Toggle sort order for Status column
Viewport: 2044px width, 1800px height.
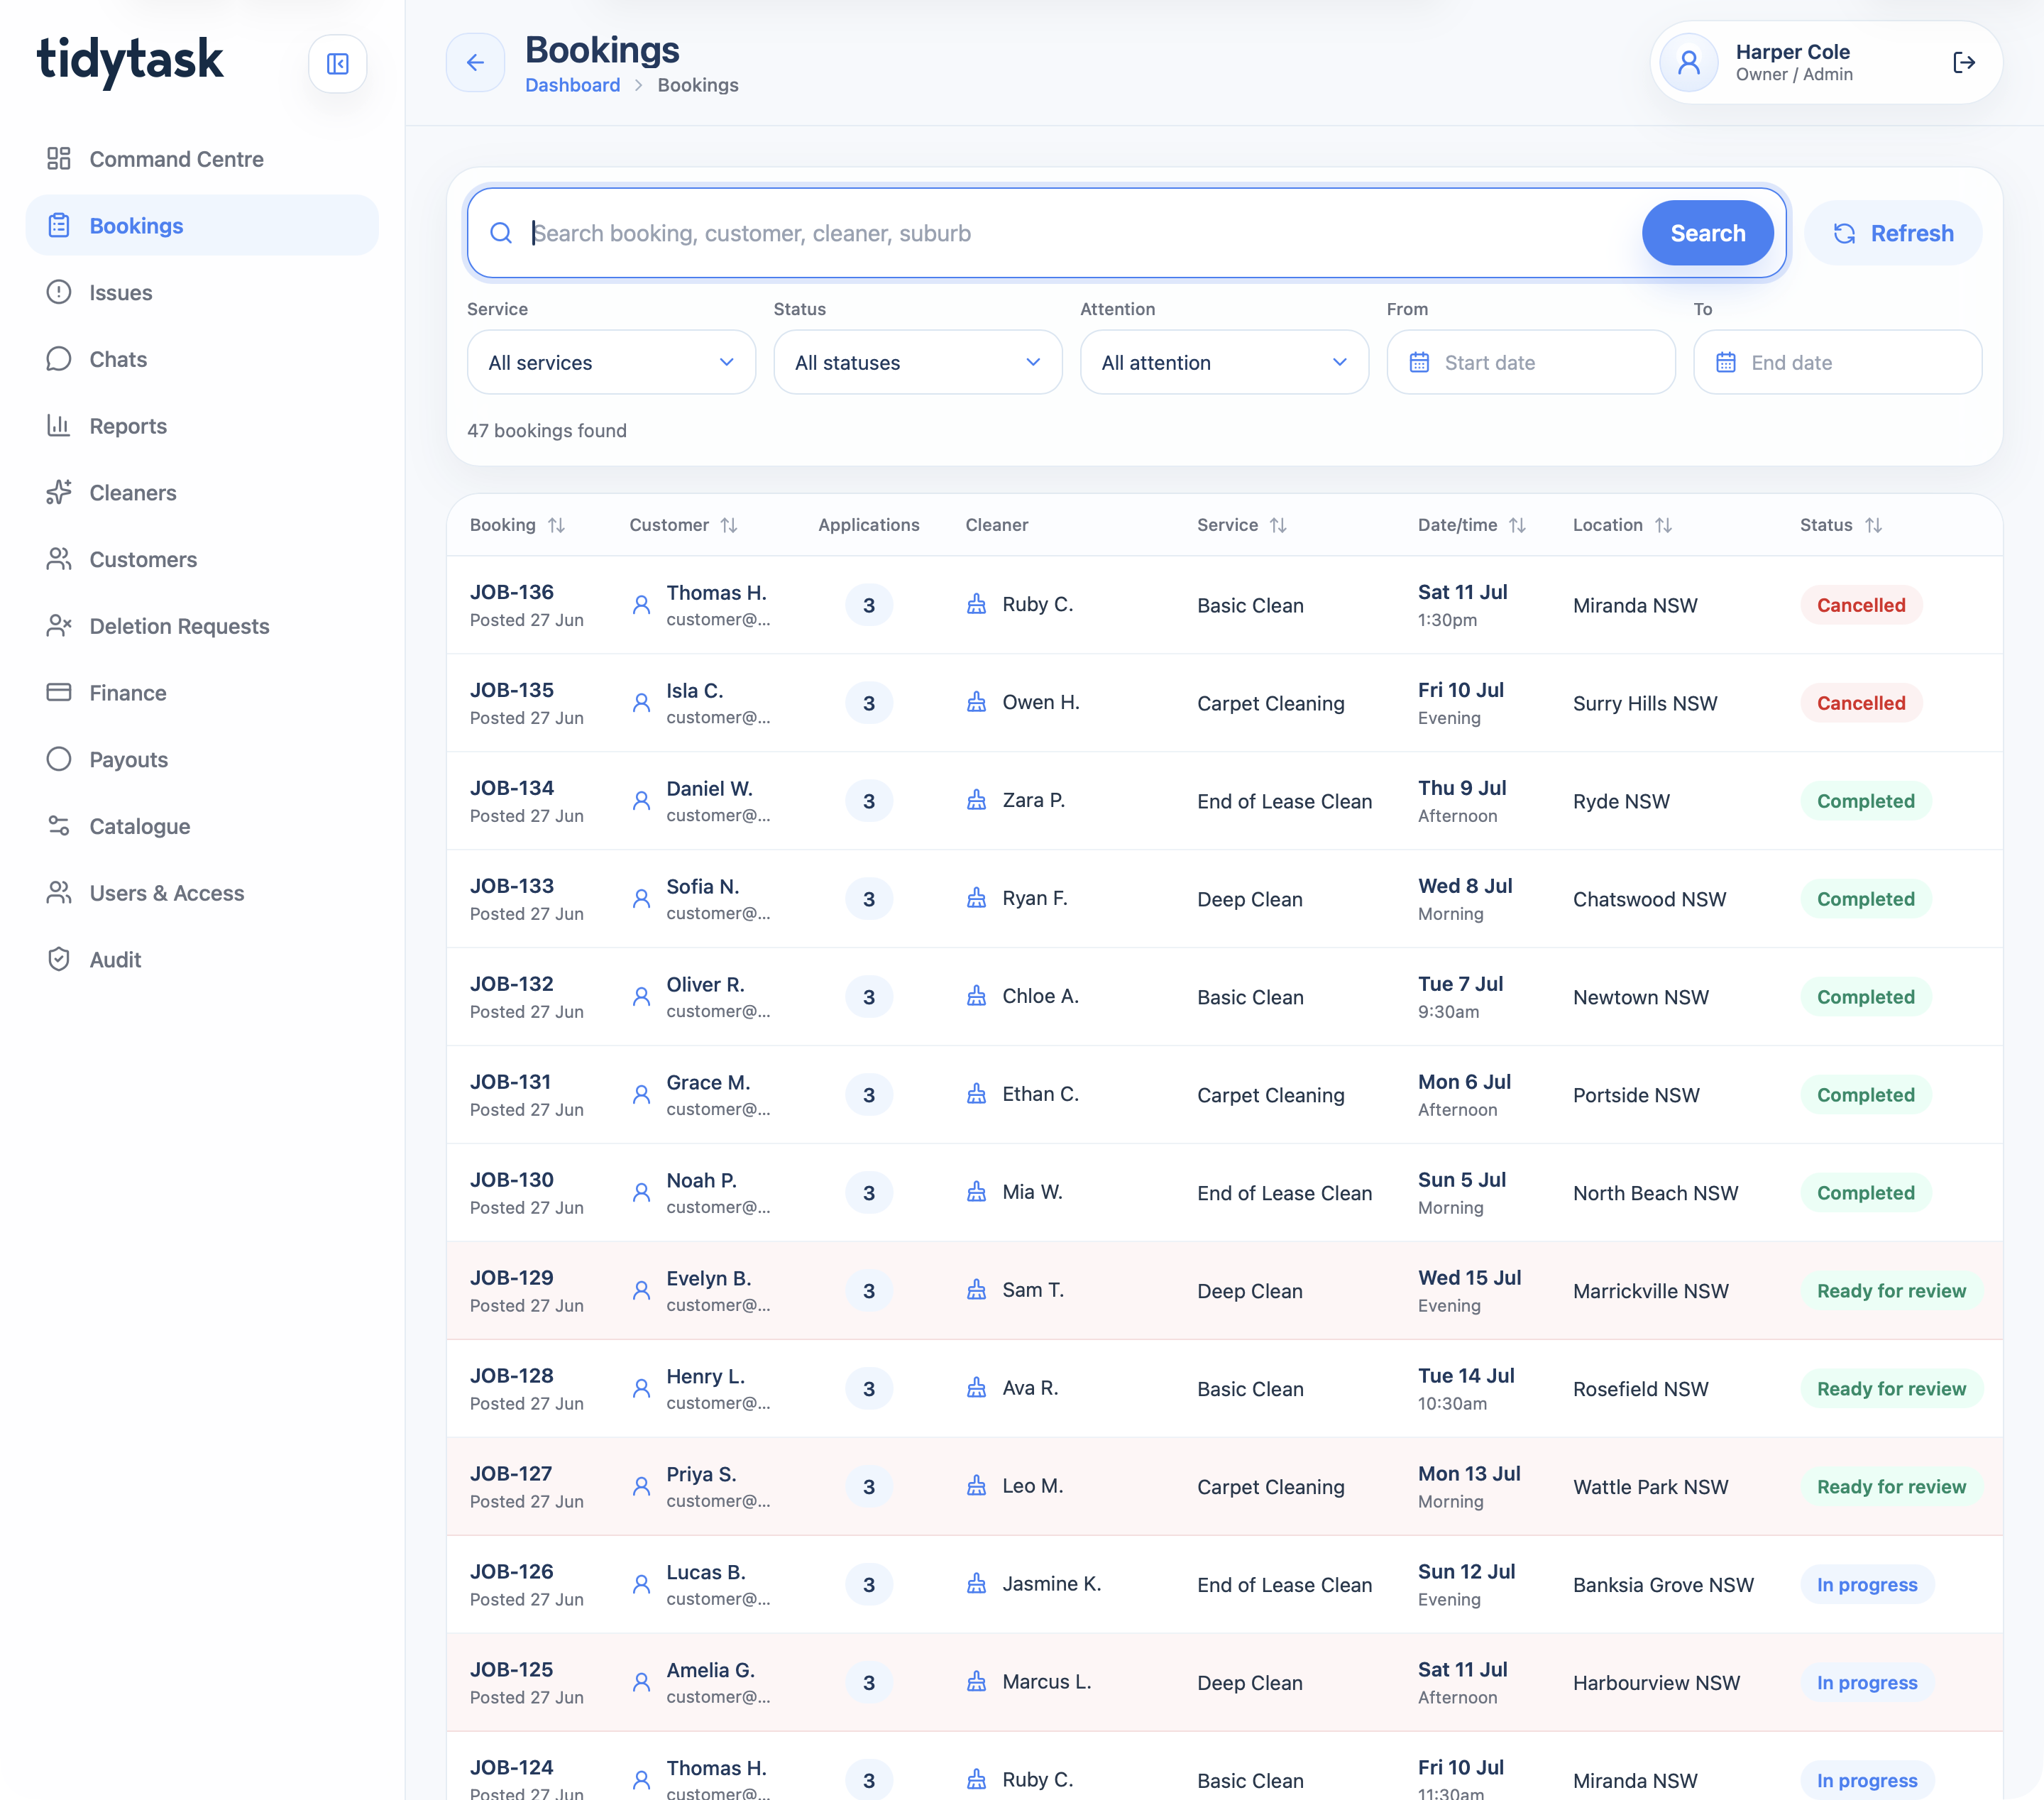(1873, 525)
